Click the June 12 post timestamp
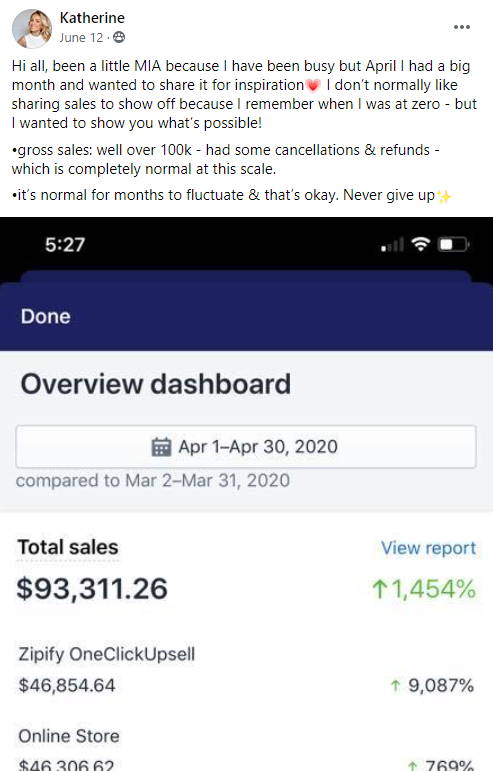Image resolution: width=493 pixels, height=771 pixels. pos(81,38)
